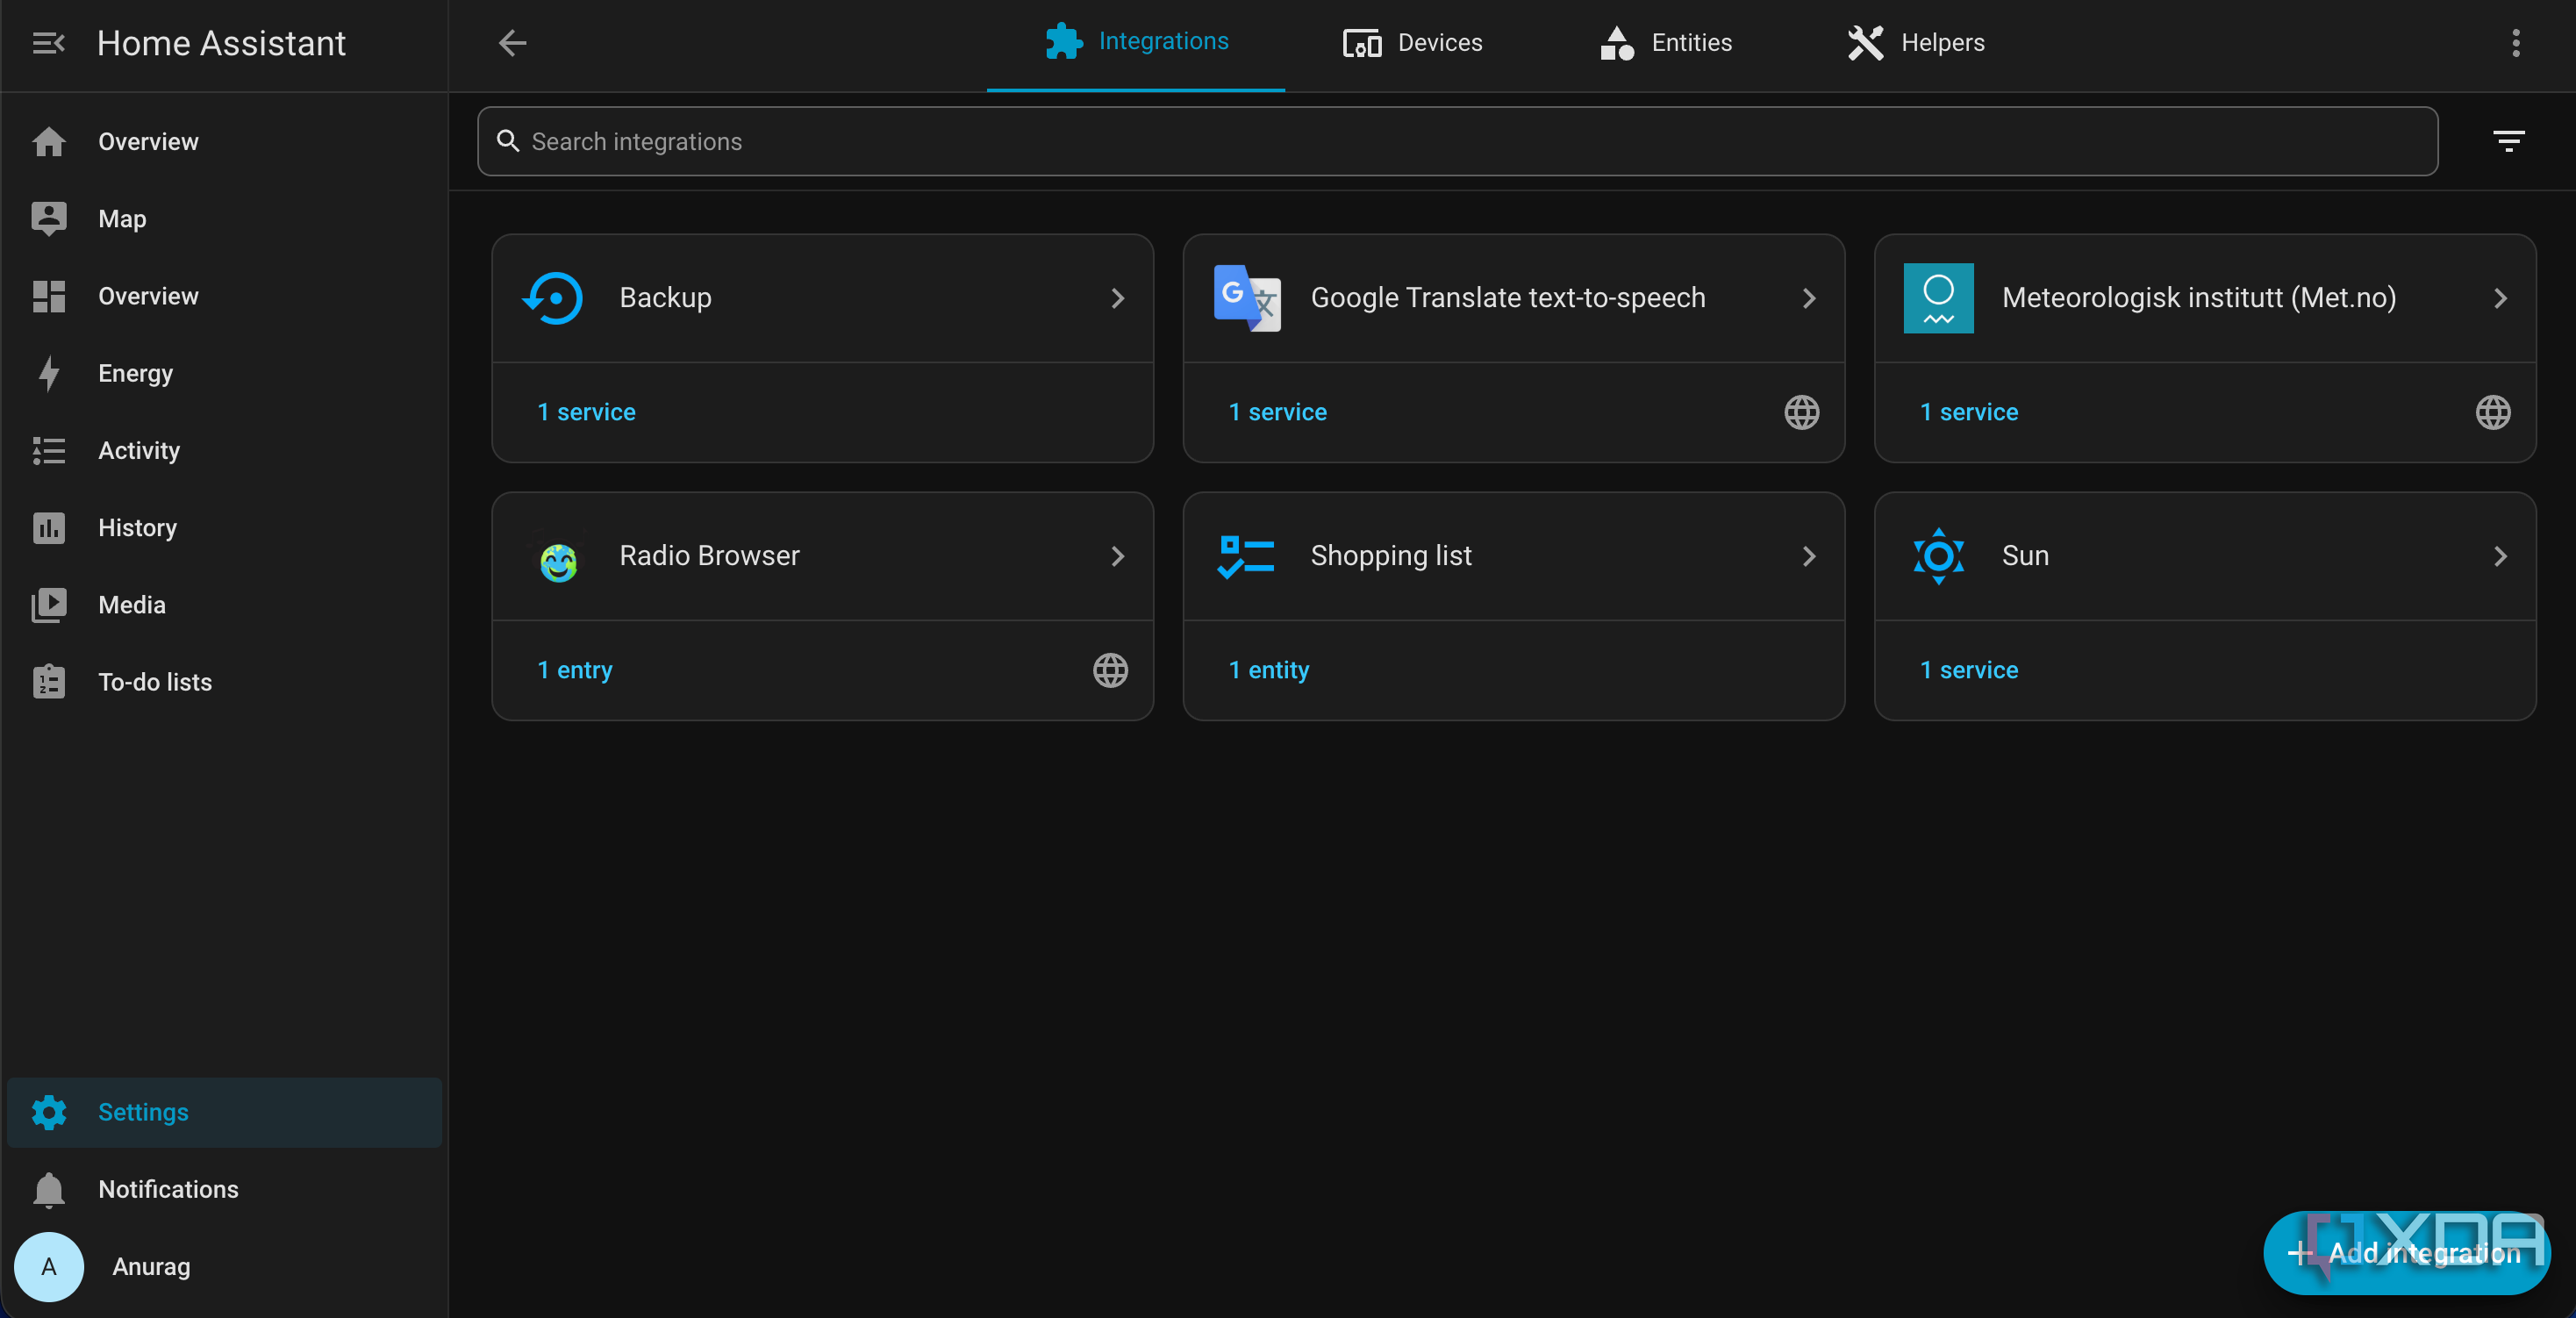Open History in the sidebar

[224, 528]
